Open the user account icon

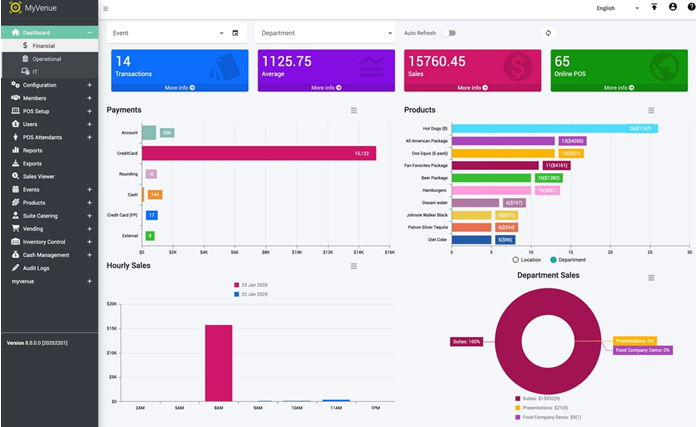pyautogui.click(x=672, y=7)
